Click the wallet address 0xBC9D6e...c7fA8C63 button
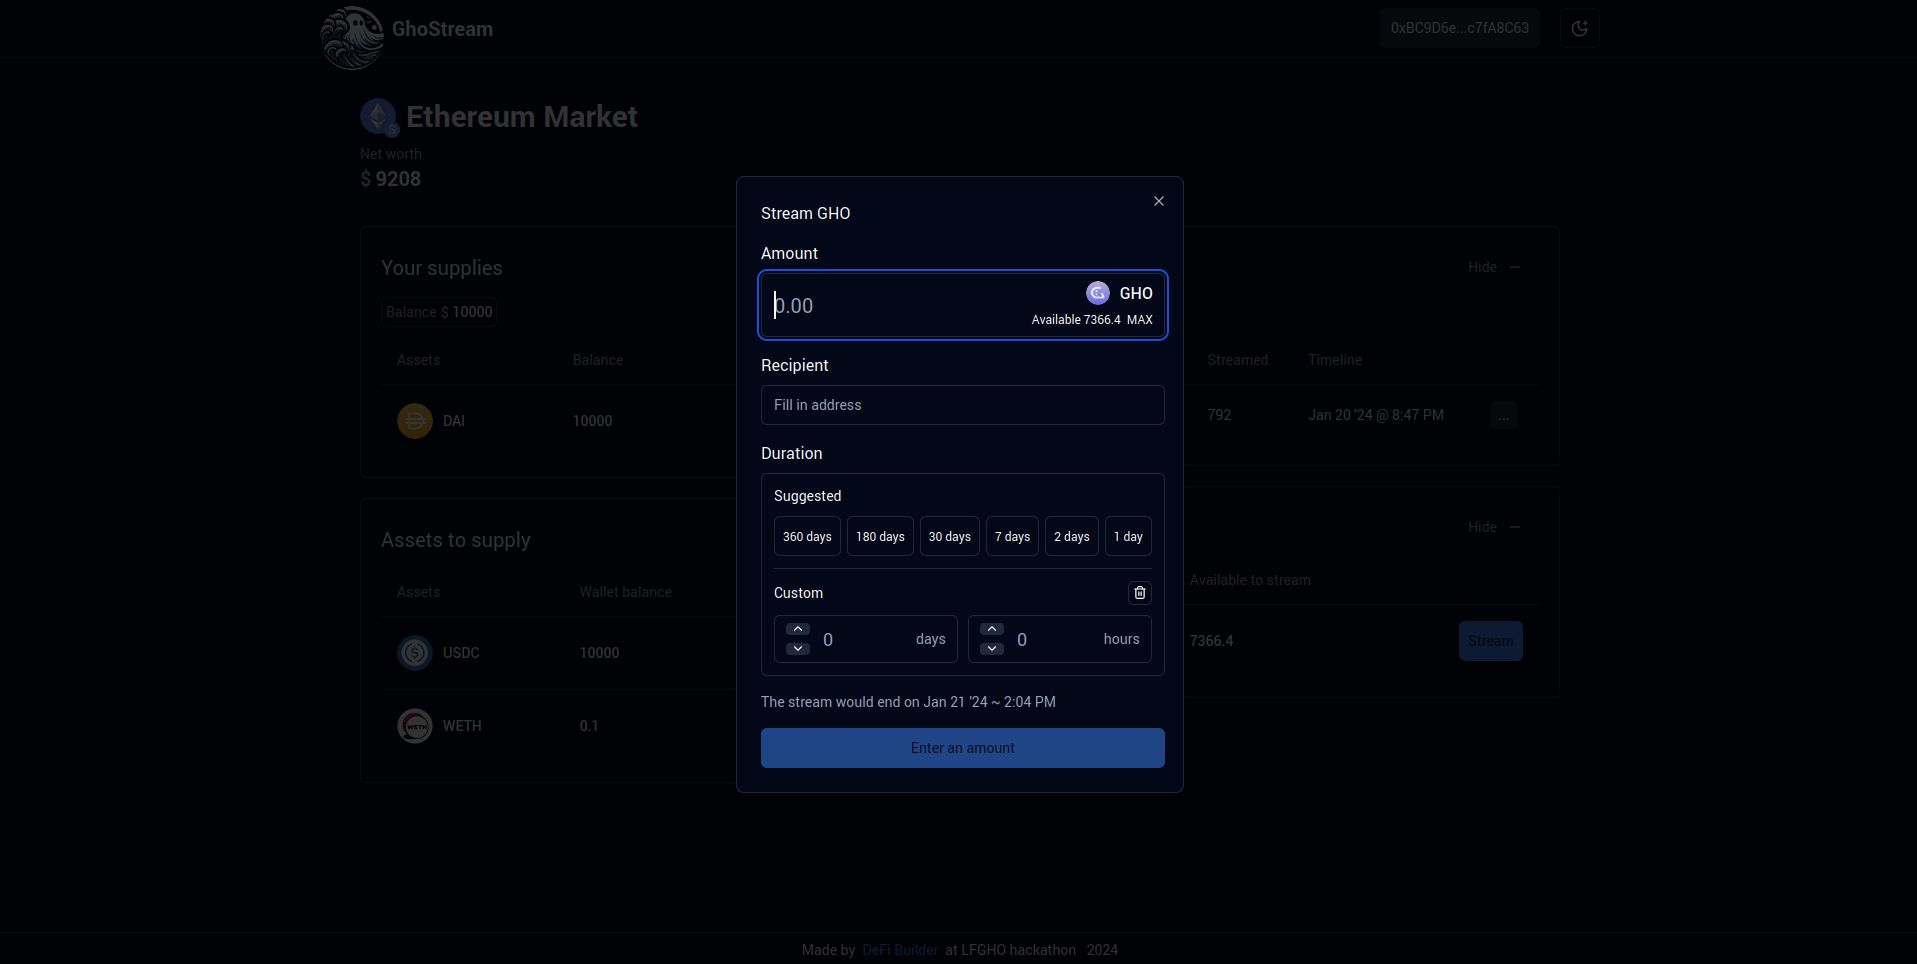The width and height of the screenshot is (1917, 964). pos(1459,28)
